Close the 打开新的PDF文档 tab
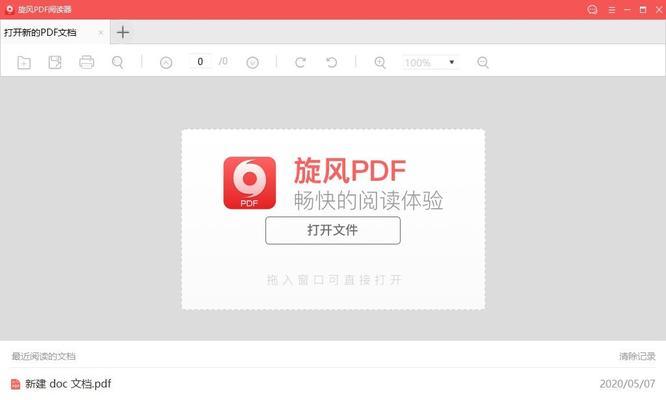 coord(101,33)
